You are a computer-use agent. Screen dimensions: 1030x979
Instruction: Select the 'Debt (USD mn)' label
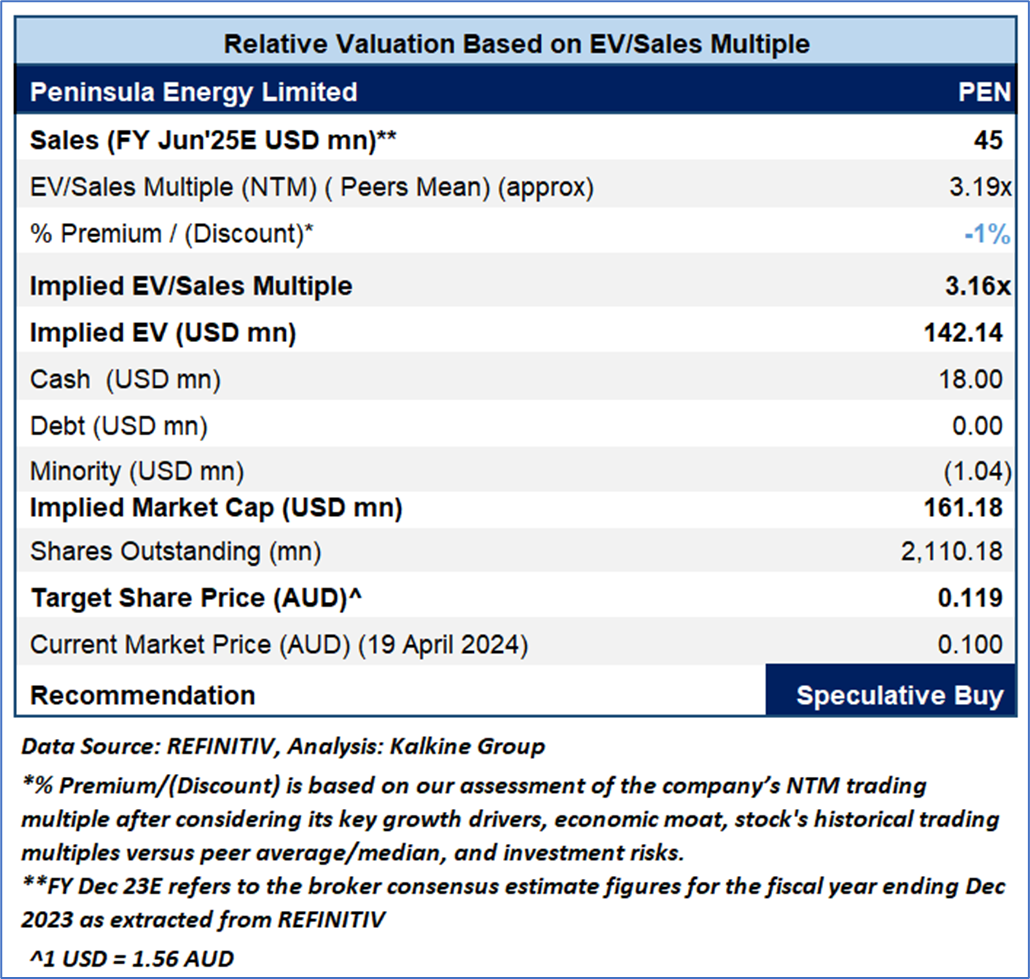[119, 426]
